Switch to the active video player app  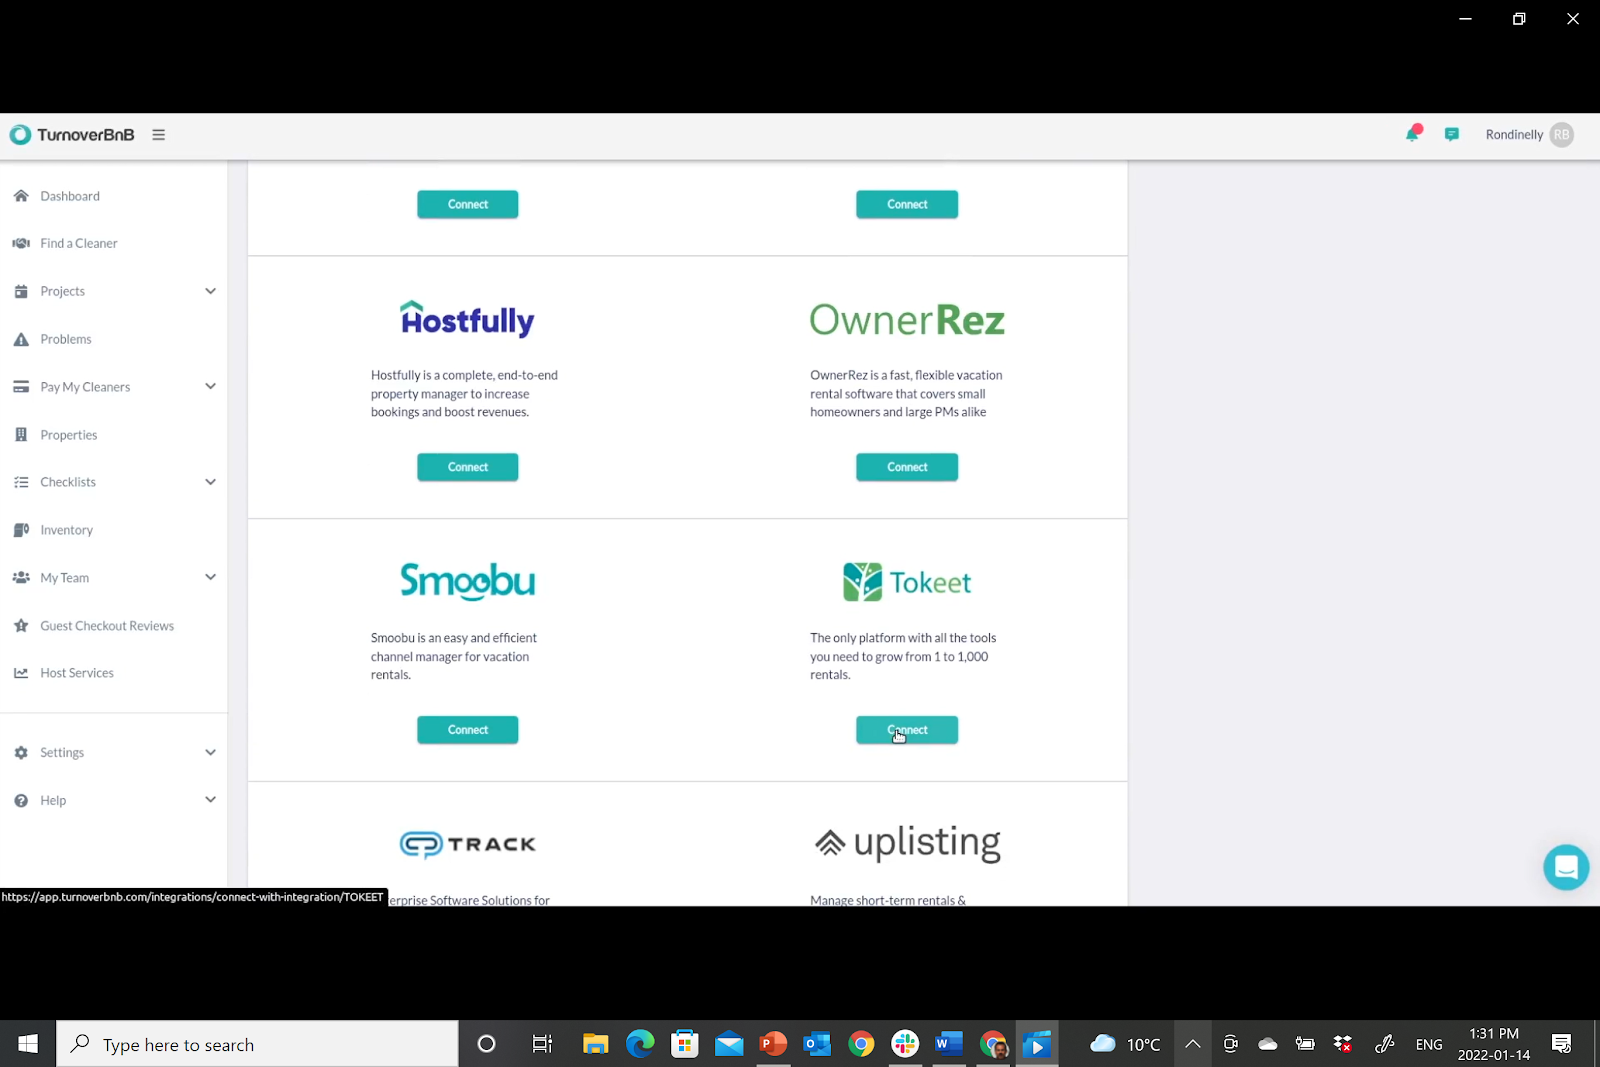tap(1038, 1044)
